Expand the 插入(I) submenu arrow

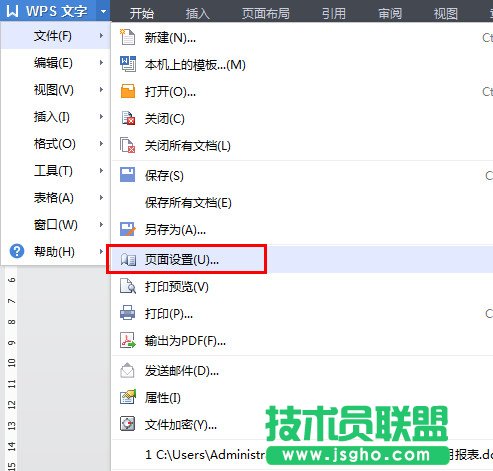[x=101, y=116]
